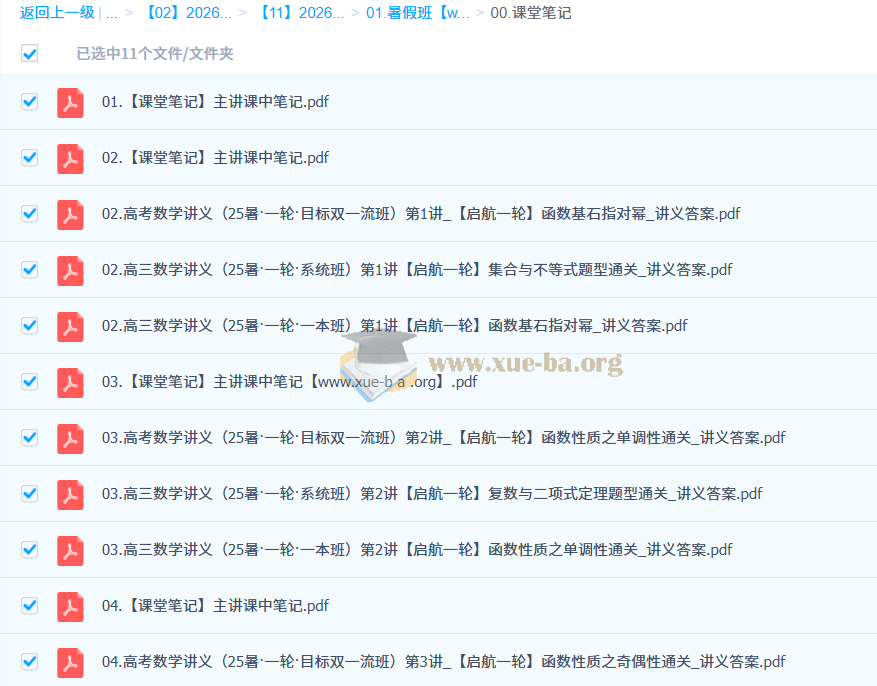The width and height of the screenshot is (877, 686).
Task: Click PDF icon of 02.【课堂笔记】主讲课中笔记.pdf
Action: 70,158
